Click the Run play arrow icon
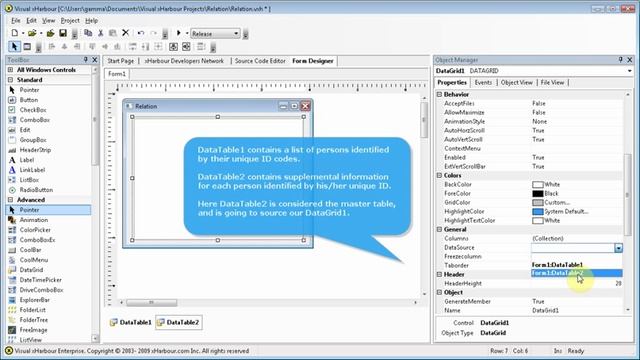The image size is (640, 360). pyautogui.click(x=179, y=33)
